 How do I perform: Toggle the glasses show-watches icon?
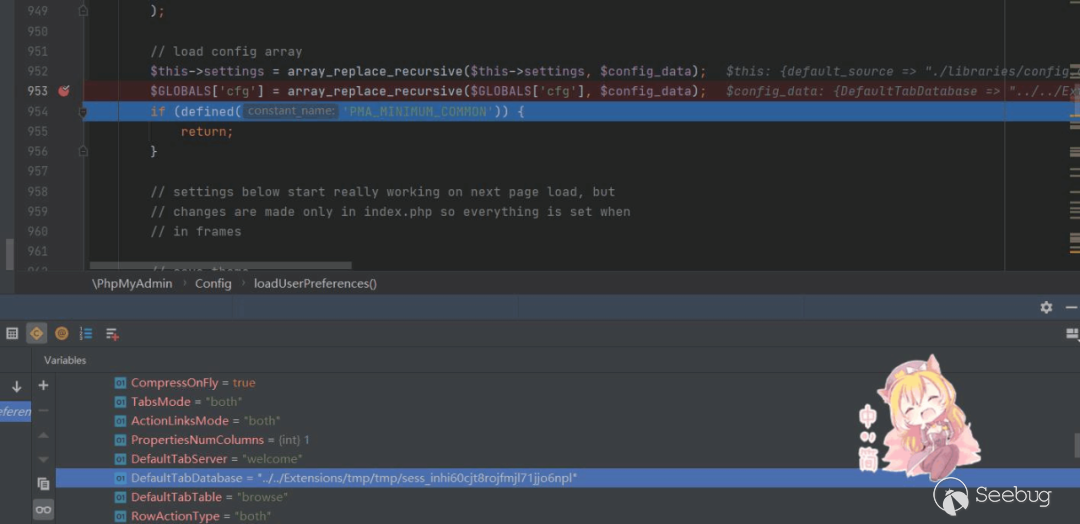43,510
